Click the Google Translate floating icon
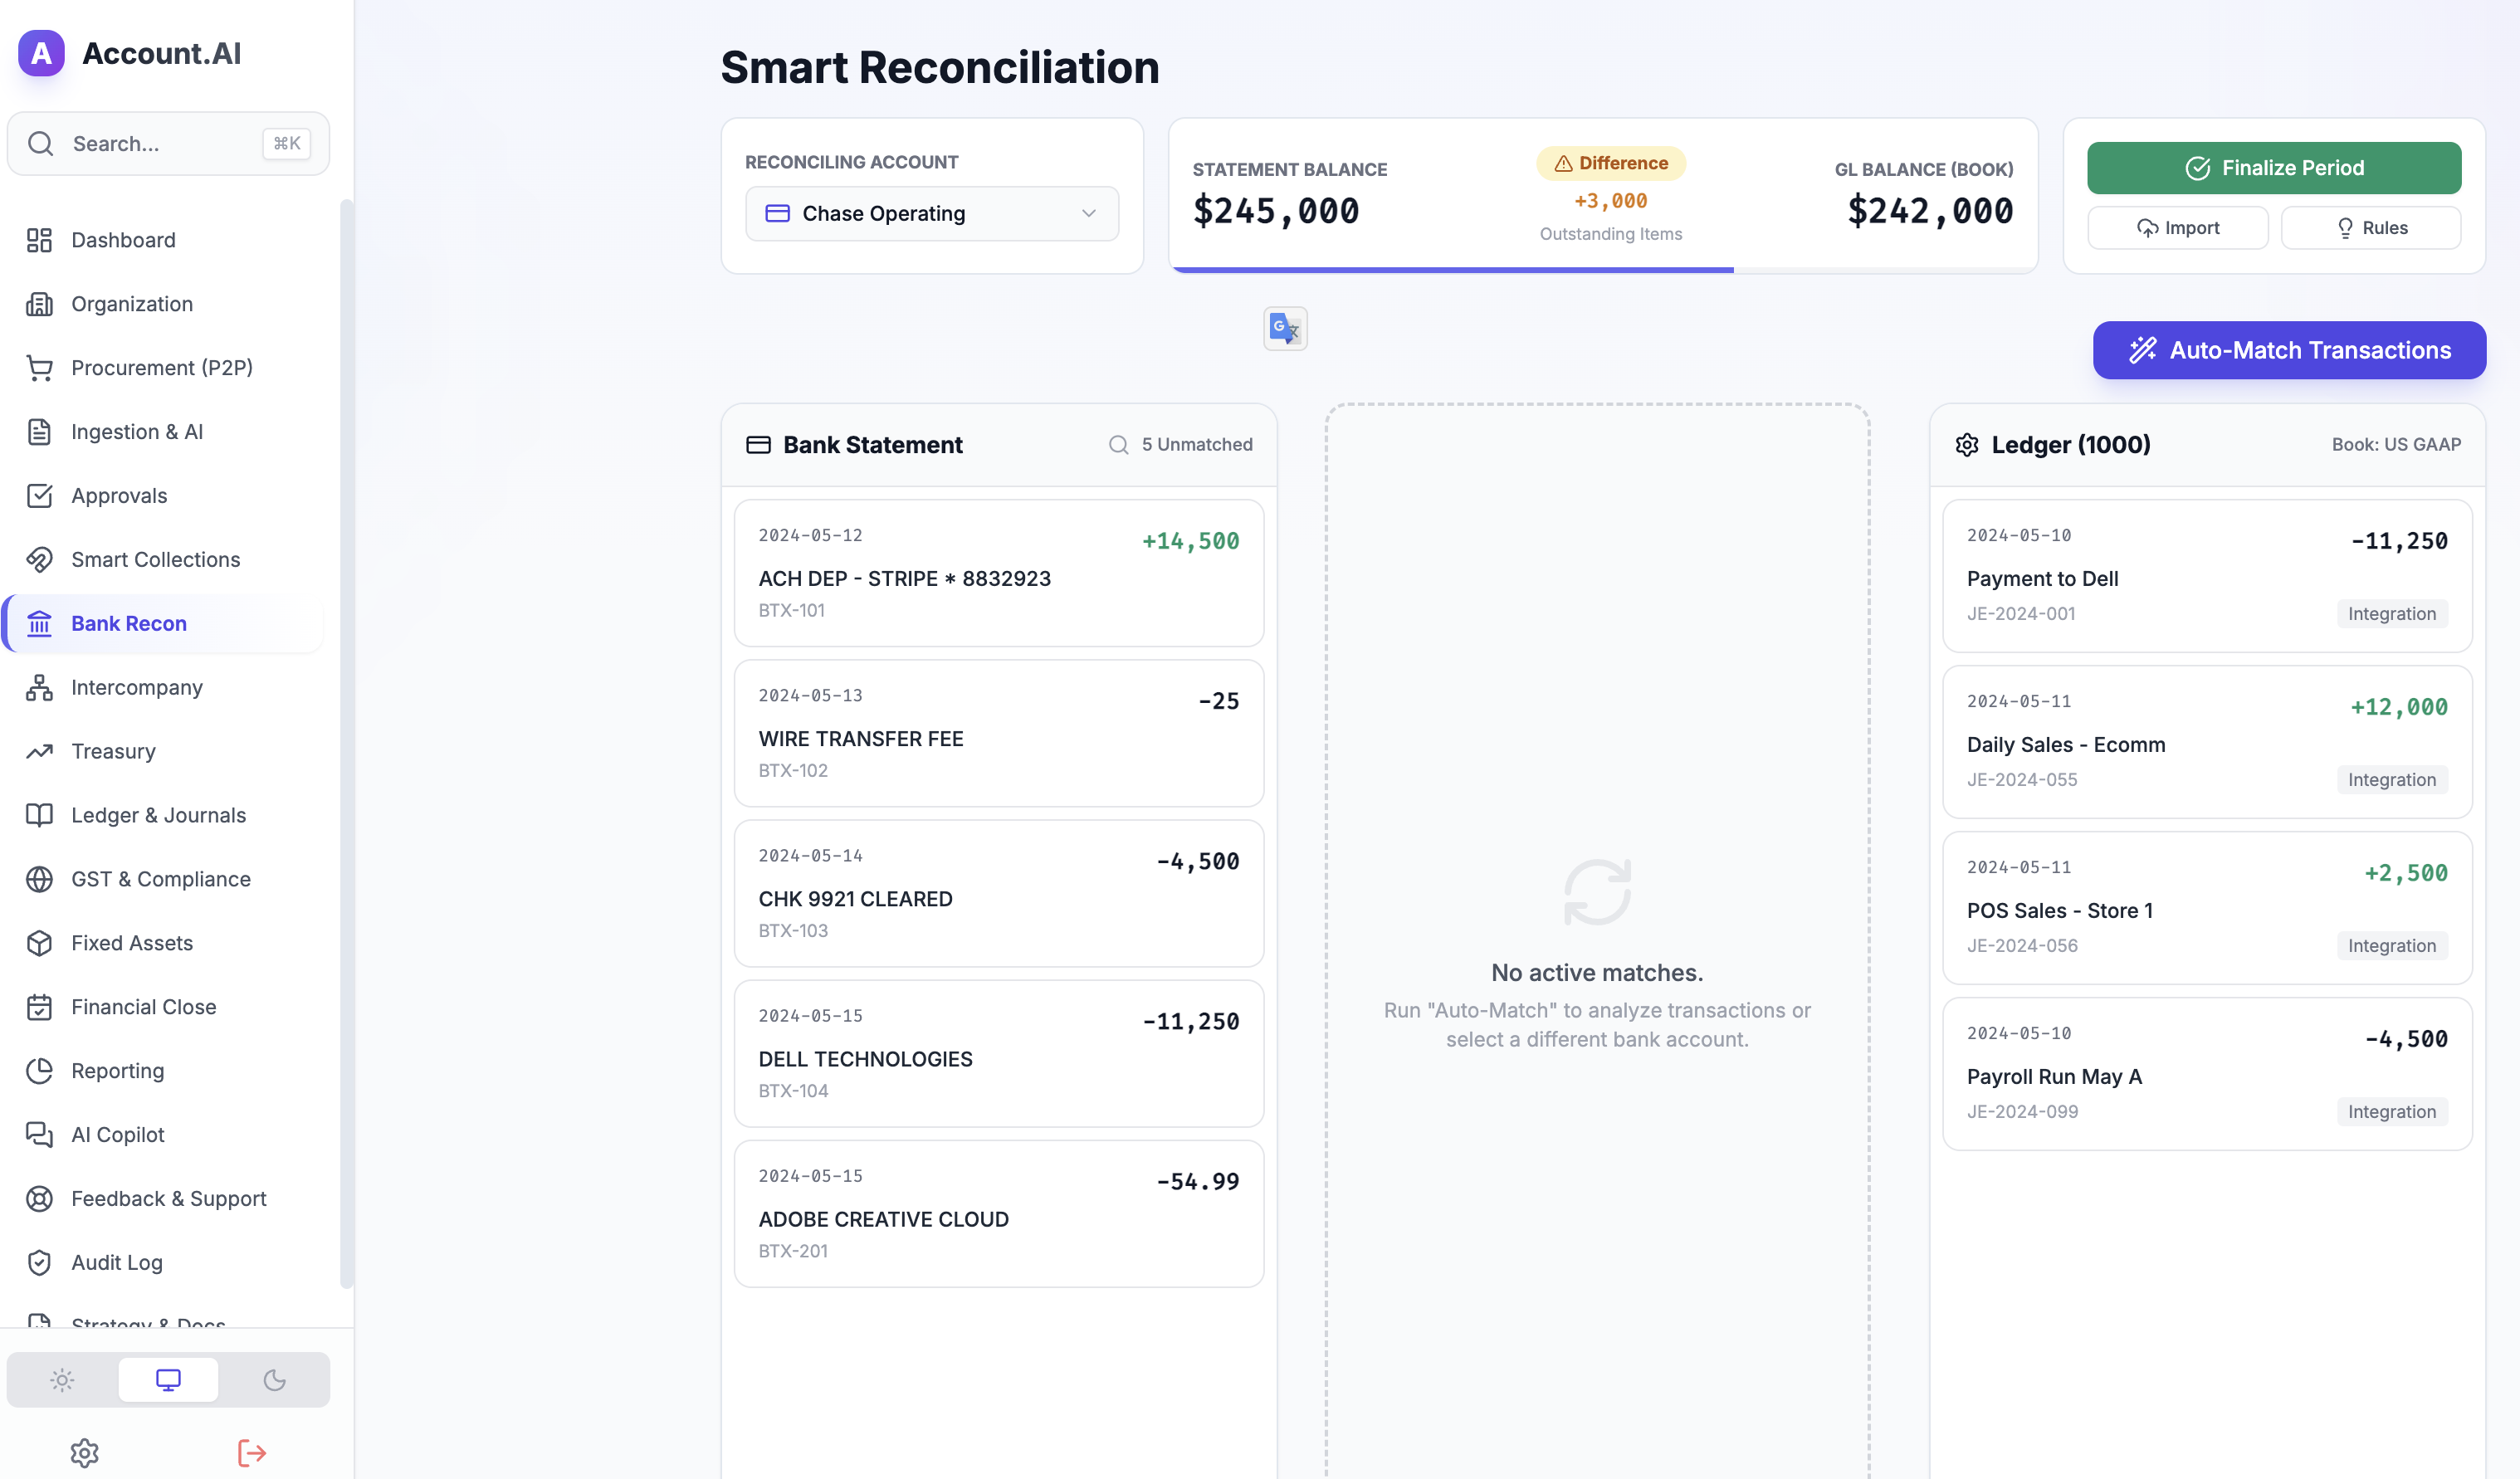Screen dimensions: 2520x1479 pyautogui.click(x=1285, y=328)
